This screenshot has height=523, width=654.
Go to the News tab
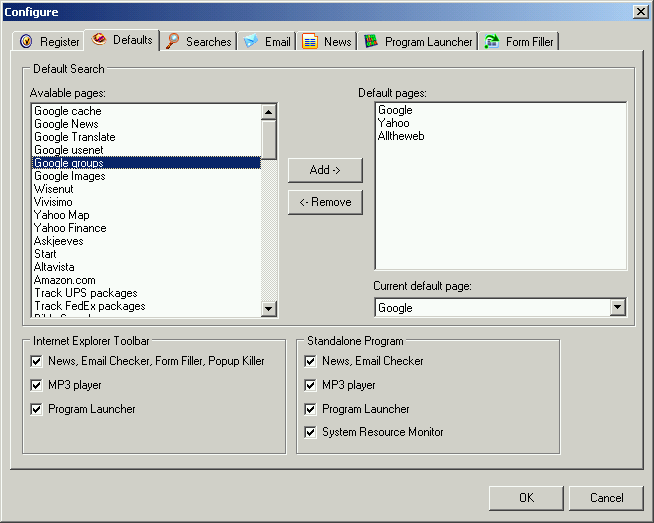pyautogui.click(x=327, y=41)
